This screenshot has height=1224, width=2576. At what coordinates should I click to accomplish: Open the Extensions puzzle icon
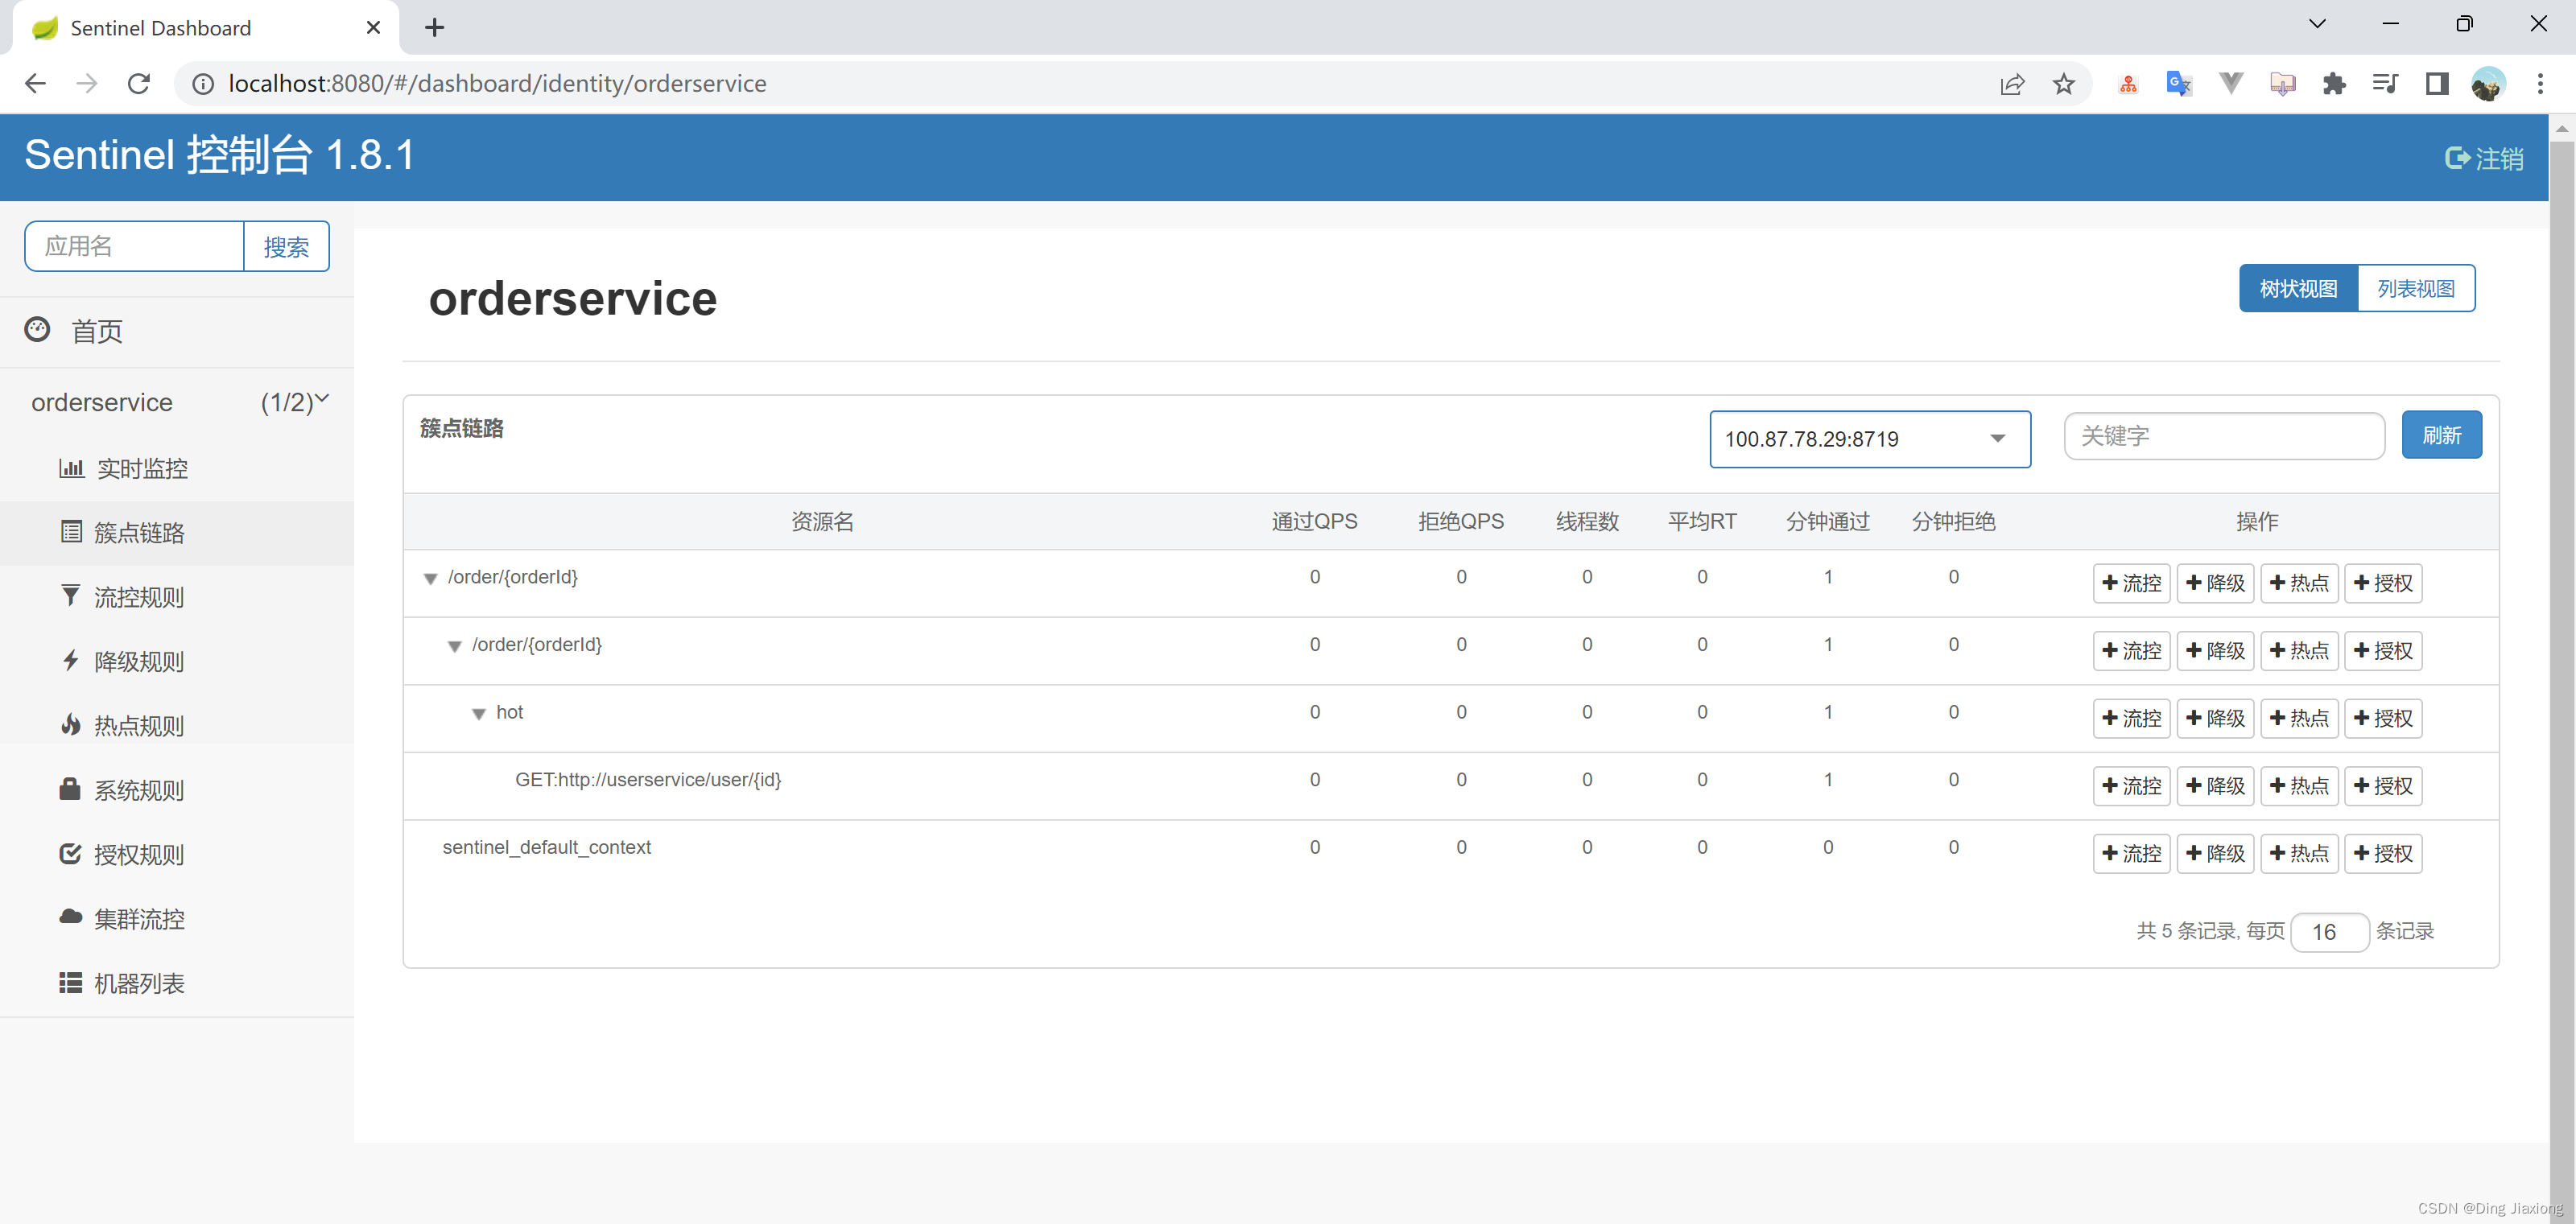tap(2334, 84)
